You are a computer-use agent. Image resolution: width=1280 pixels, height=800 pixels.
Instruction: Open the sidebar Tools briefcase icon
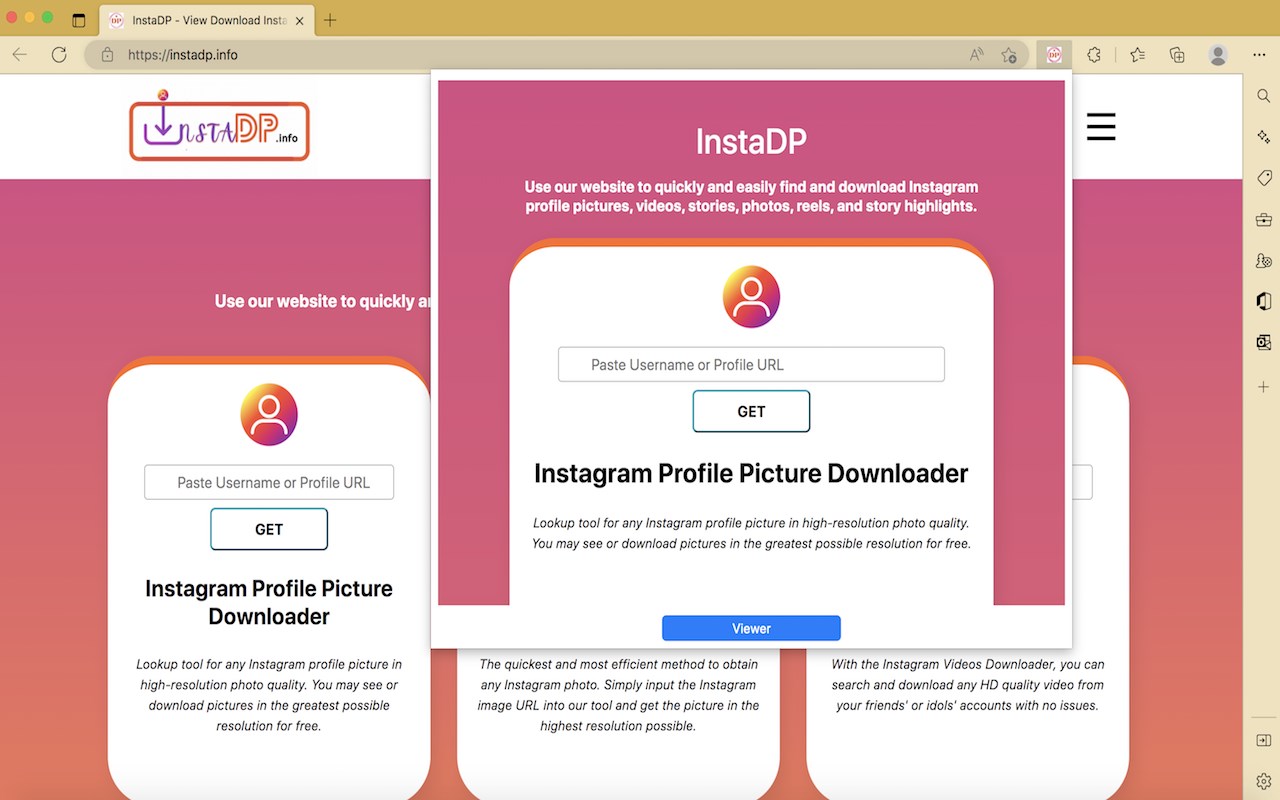pyautogui.click(x=1264, y=220)
